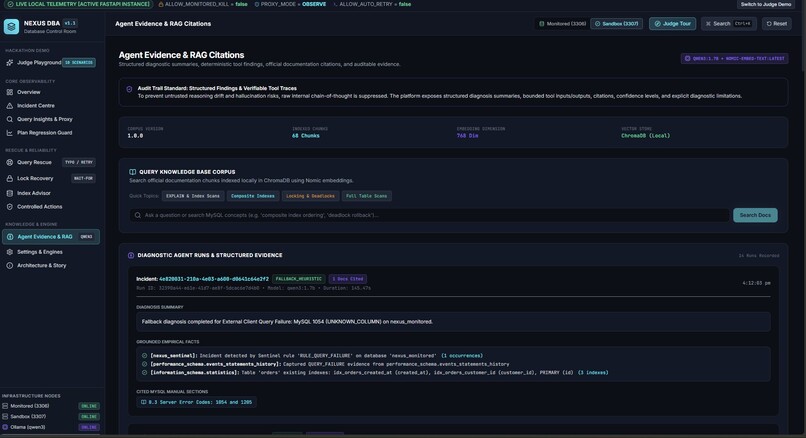The height and width of the screenshot is (438, 806).
Task: Click the Judge Playground sparkle icon
Action: [x=9, y=62]
